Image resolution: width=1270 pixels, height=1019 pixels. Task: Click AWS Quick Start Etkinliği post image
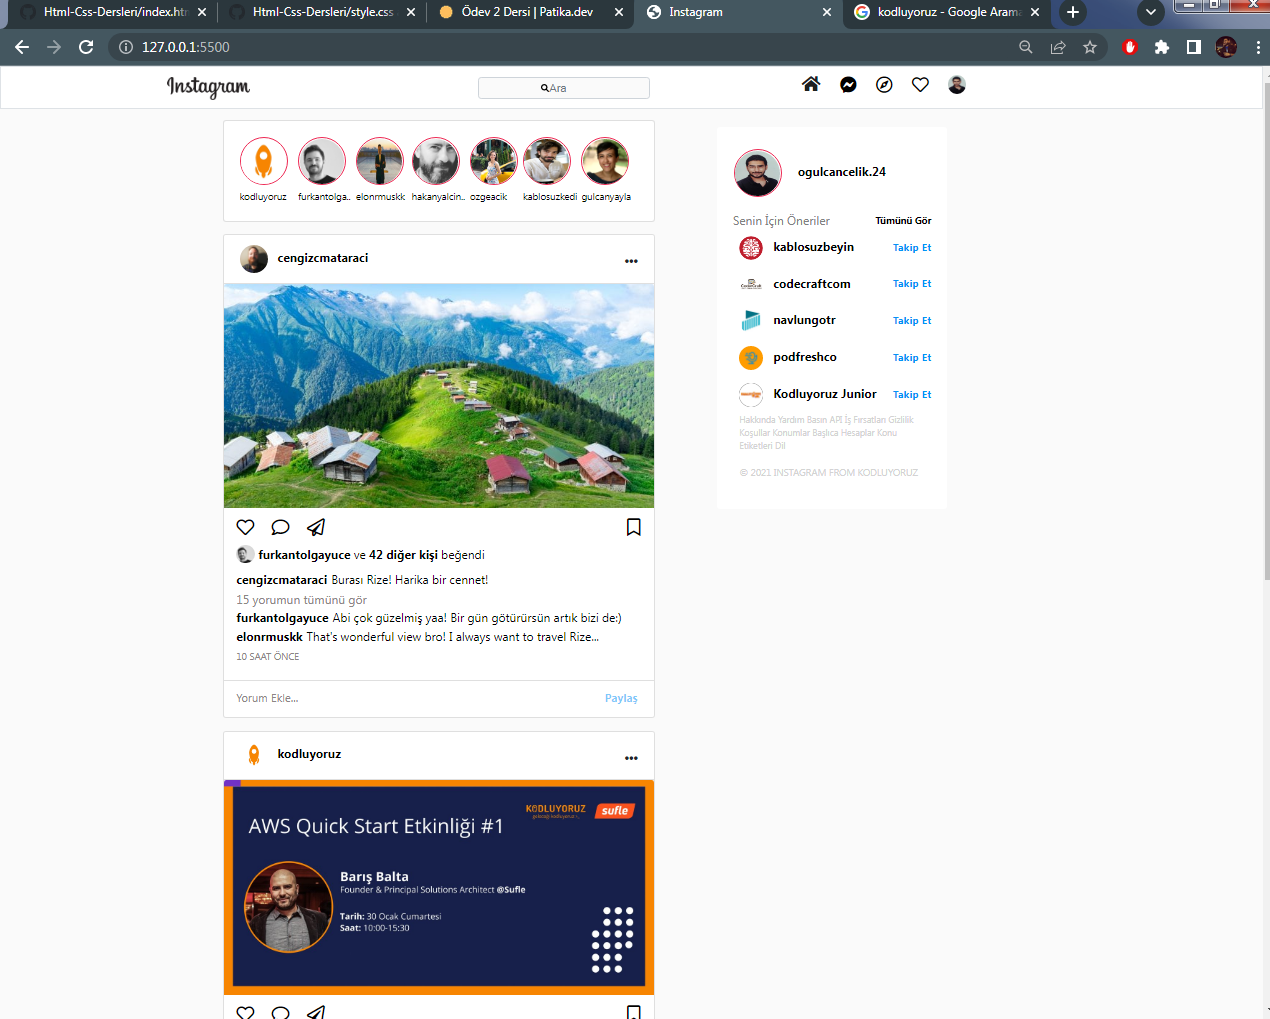pyautogui.click(x=439, y=888)
